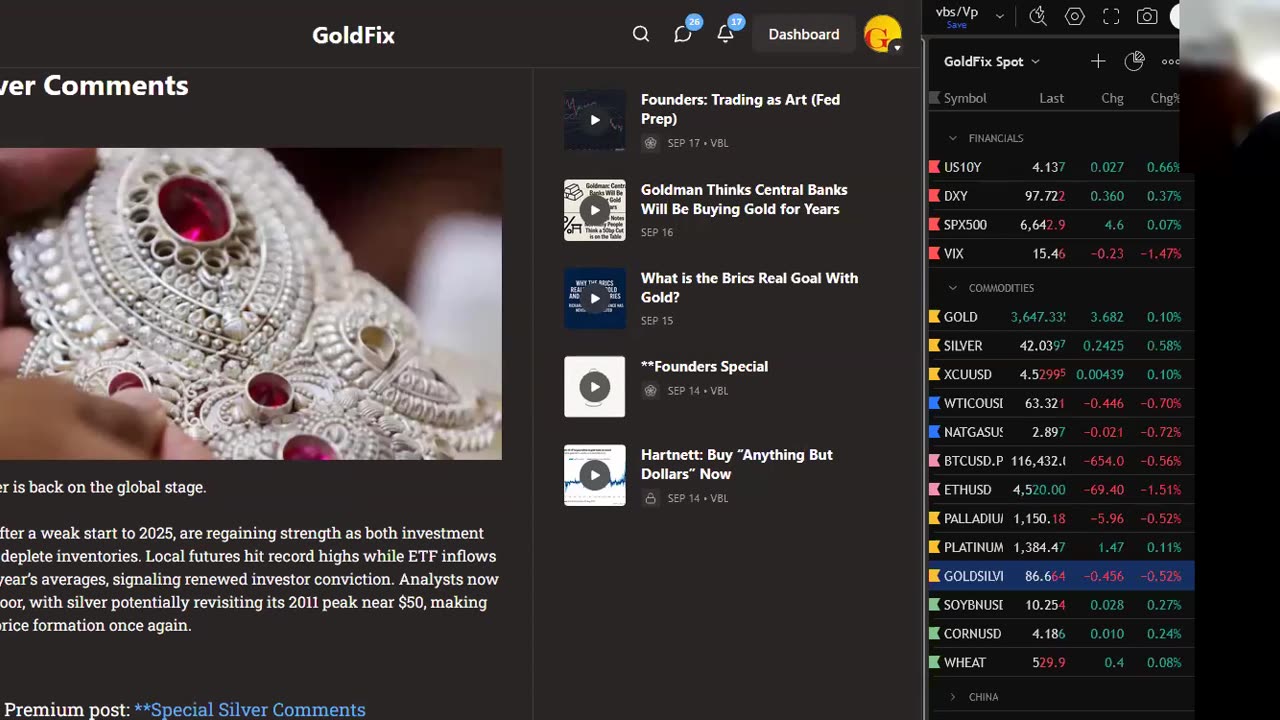The width and height of the screenshot is (1280, 720).
Task: Collapse the FINANCIALS section
Action: coord(953,138)
